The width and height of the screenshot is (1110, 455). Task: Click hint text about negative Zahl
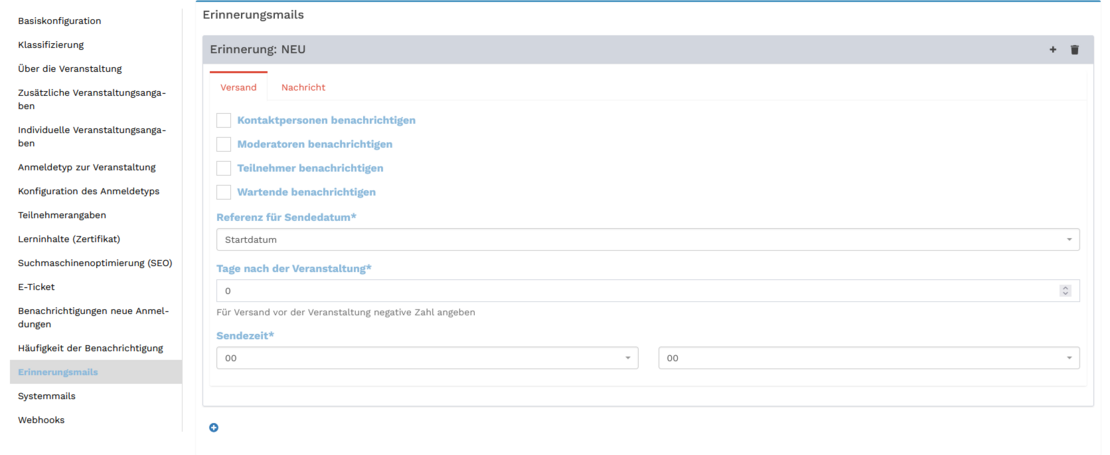[345, 312]
